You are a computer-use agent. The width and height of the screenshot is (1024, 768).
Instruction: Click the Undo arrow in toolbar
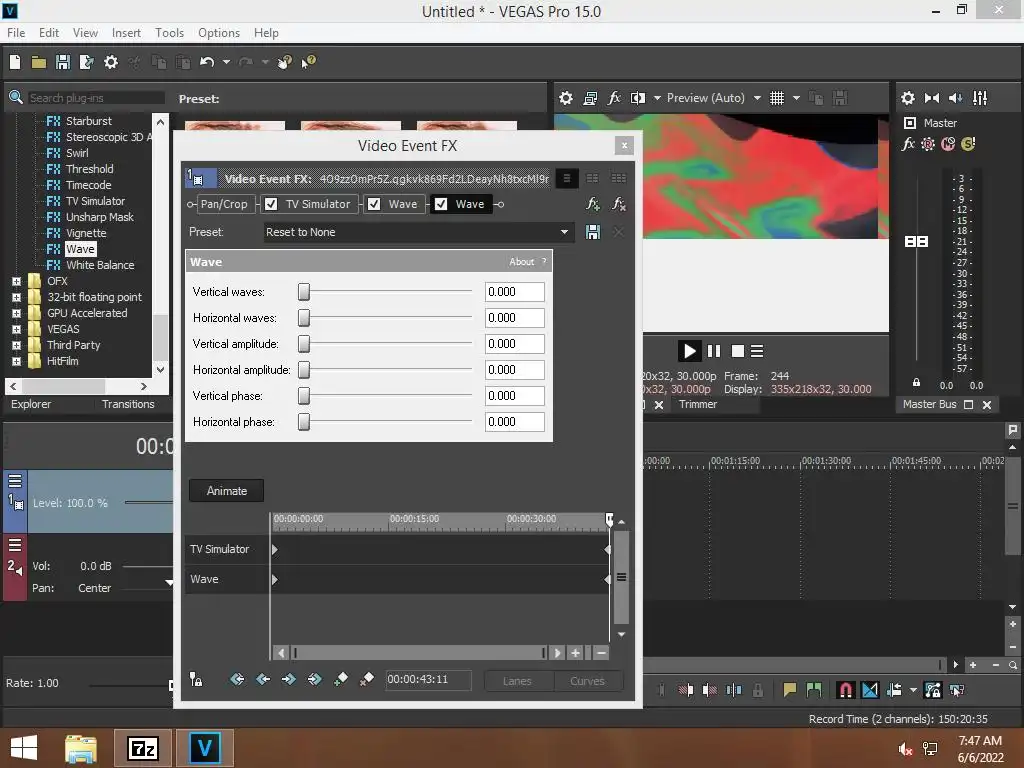click(x=207, y=62)
